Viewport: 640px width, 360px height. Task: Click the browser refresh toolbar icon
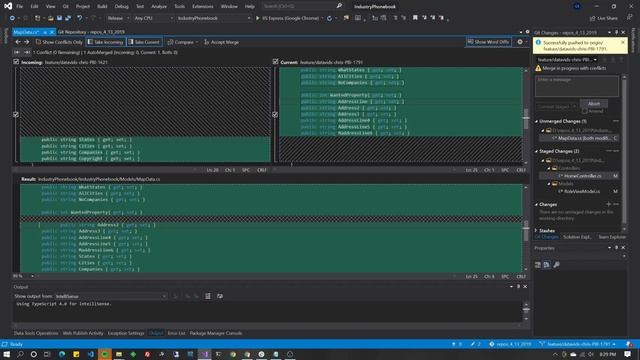[329, 18]
